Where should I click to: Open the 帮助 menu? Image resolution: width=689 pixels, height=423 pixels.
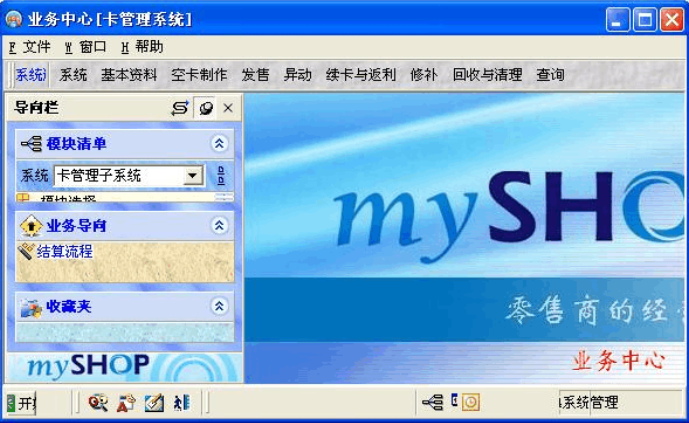142,47
